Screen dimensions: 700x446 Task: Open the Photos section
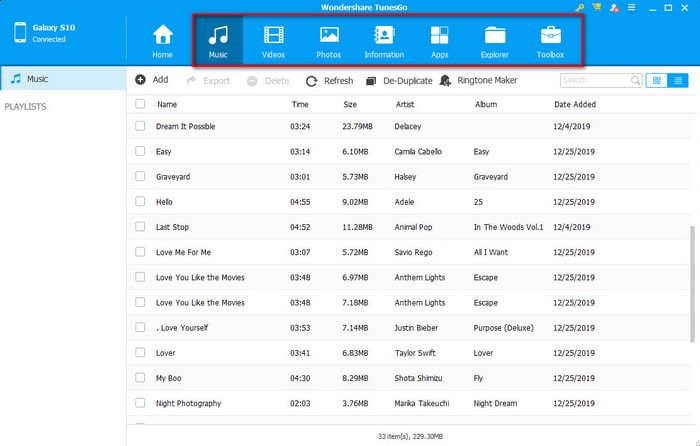point(329,42)
